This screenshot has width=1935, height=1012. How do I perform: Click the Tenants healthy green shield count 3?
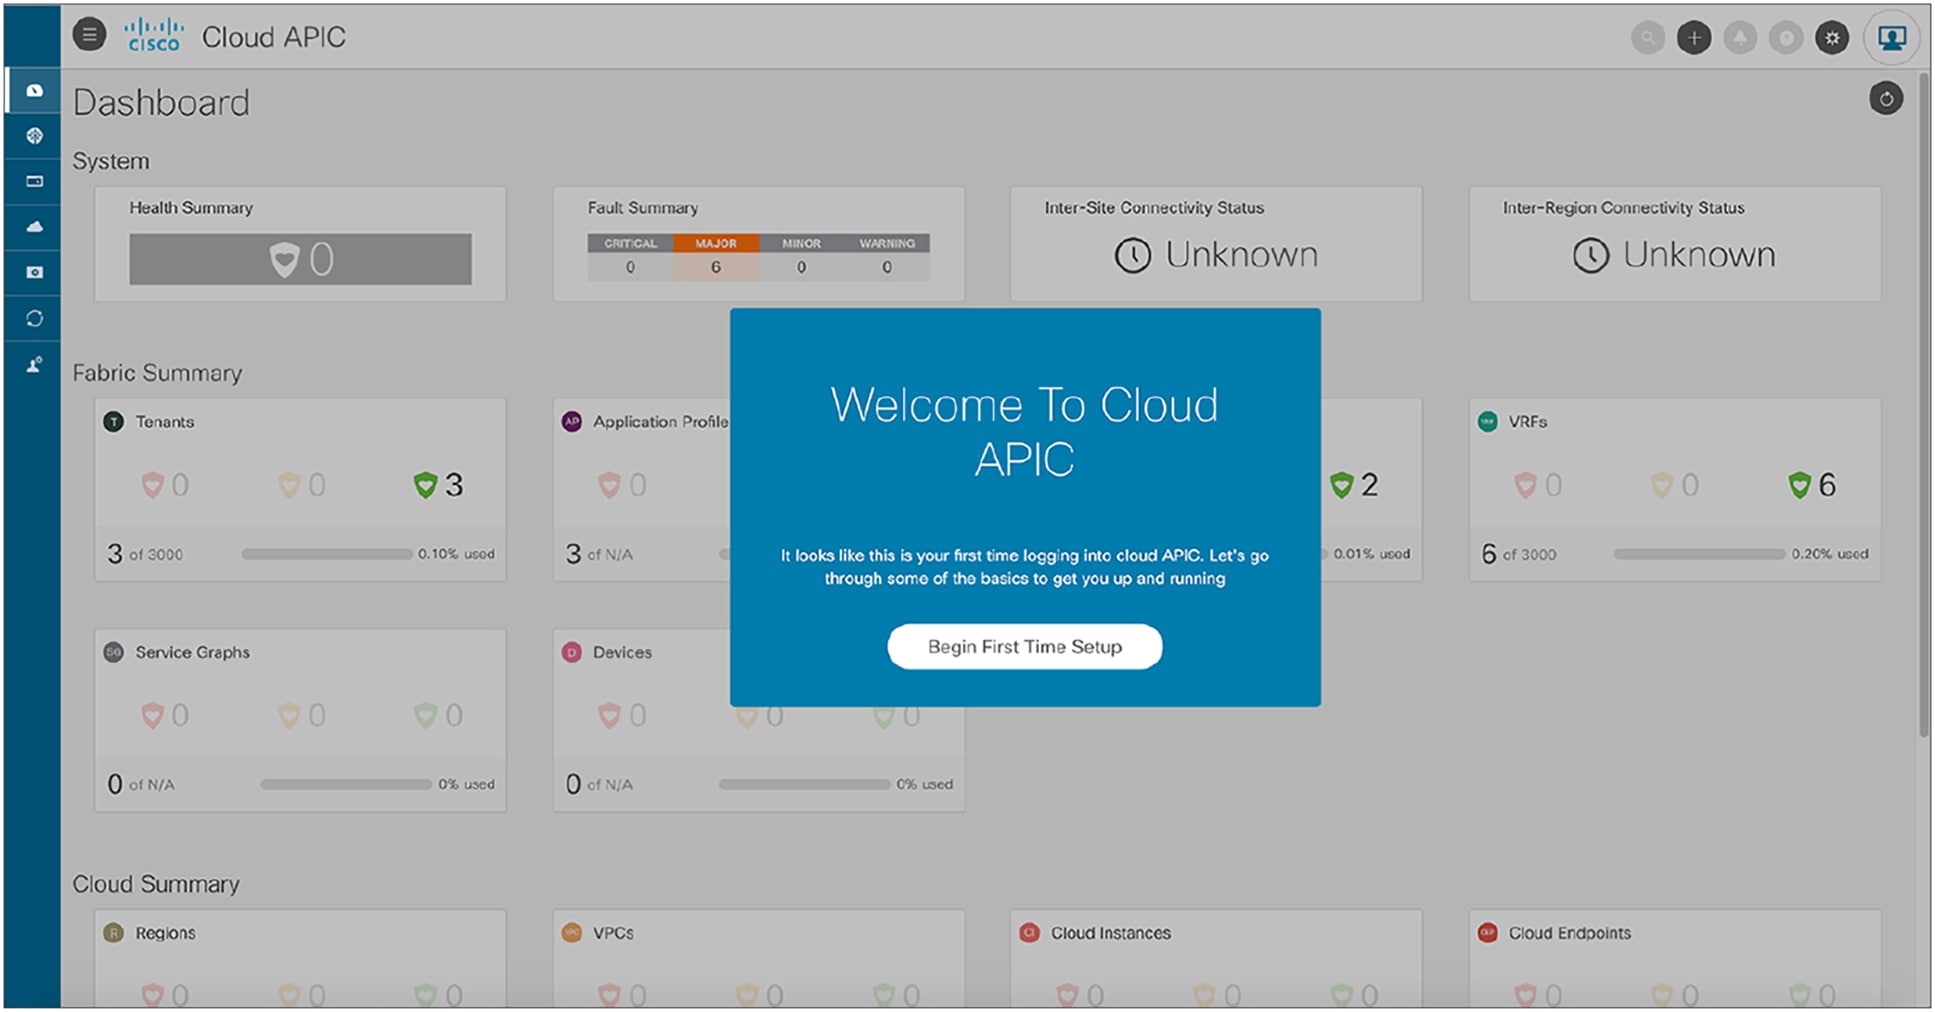[x=439, y=485]
